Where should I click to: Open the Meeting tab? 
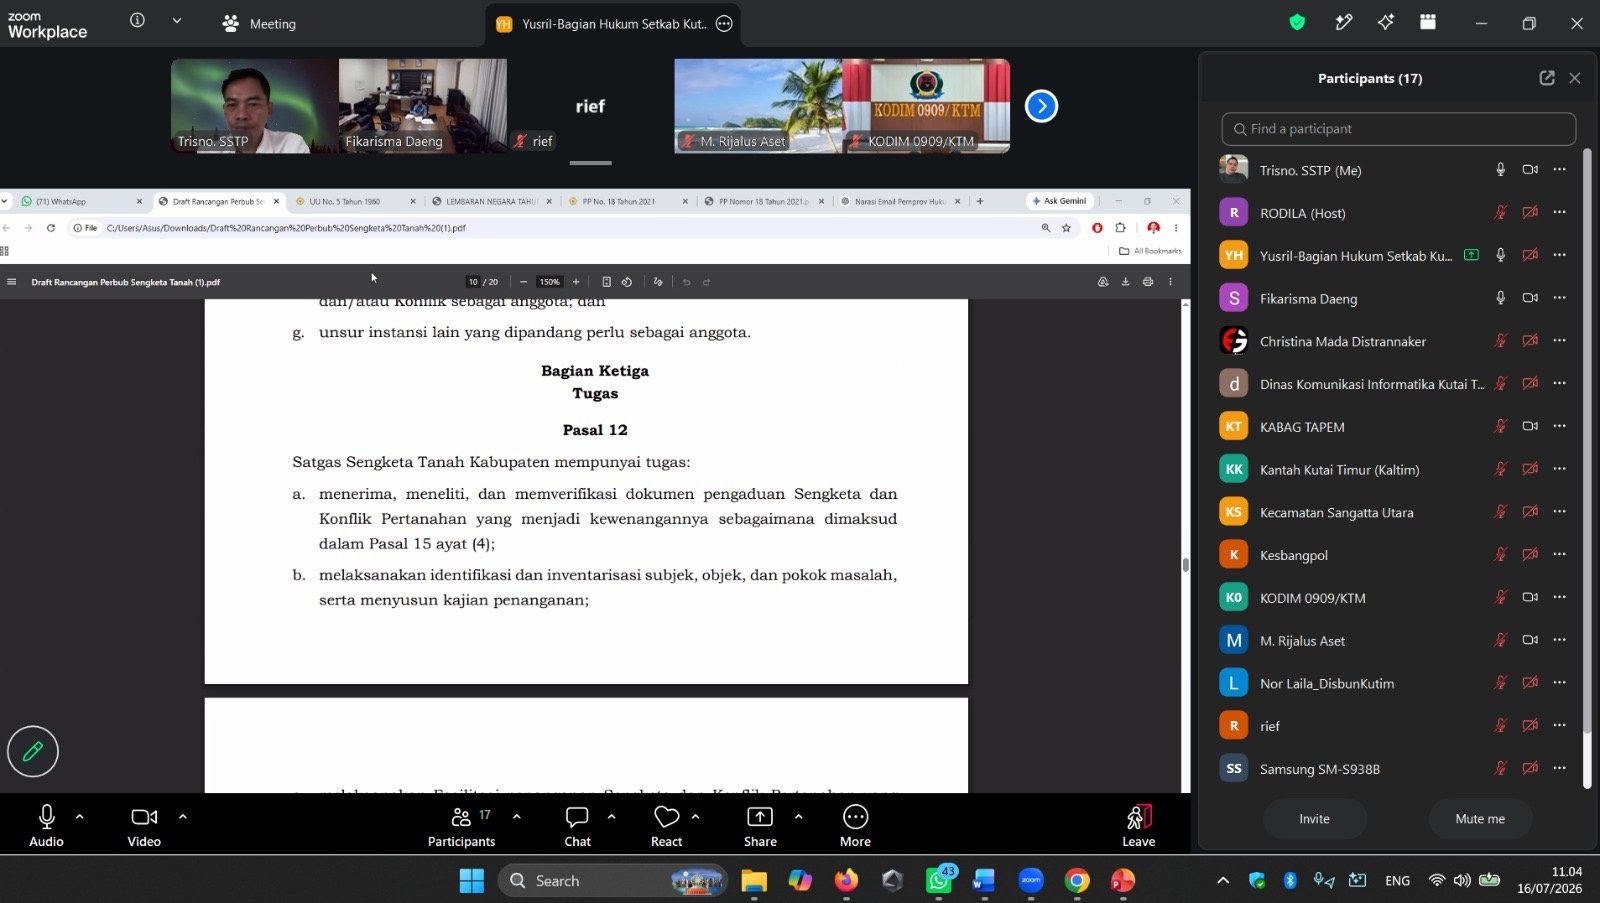(259, 23)
